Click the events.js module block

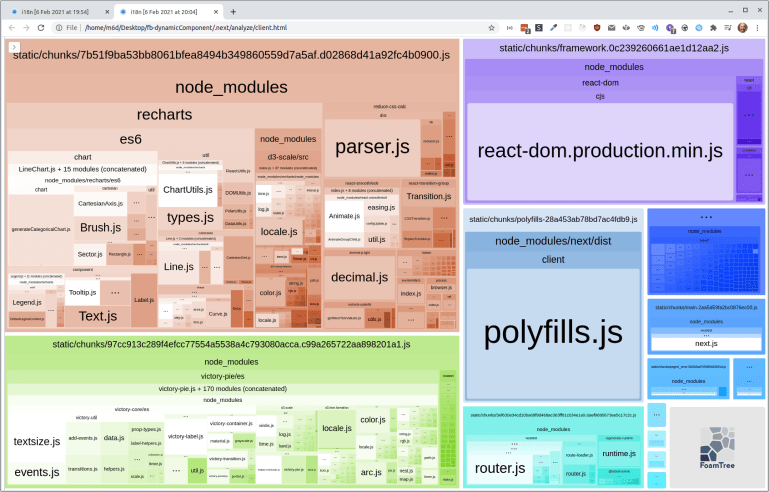coord(37,472)
